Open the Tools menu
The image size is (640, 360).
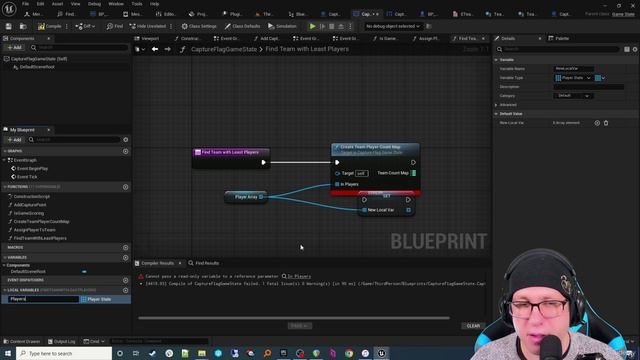(137, 4)
